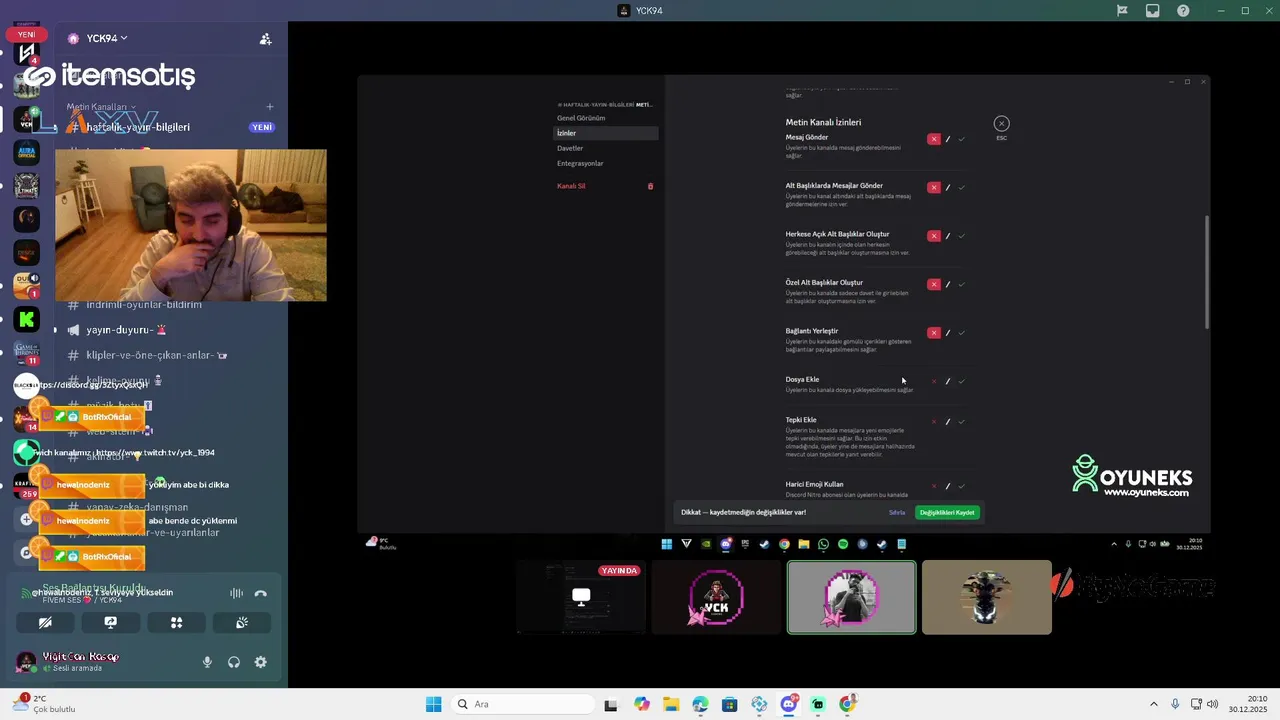Open the Discord help question mark icon
This screenshot has width=1280, height=720.
(1183, 11)
